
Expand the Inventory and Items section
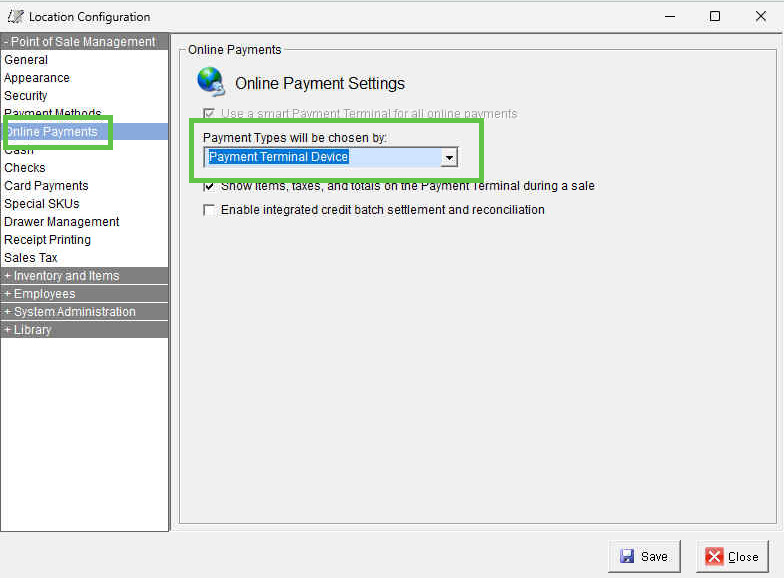[61, 276]
